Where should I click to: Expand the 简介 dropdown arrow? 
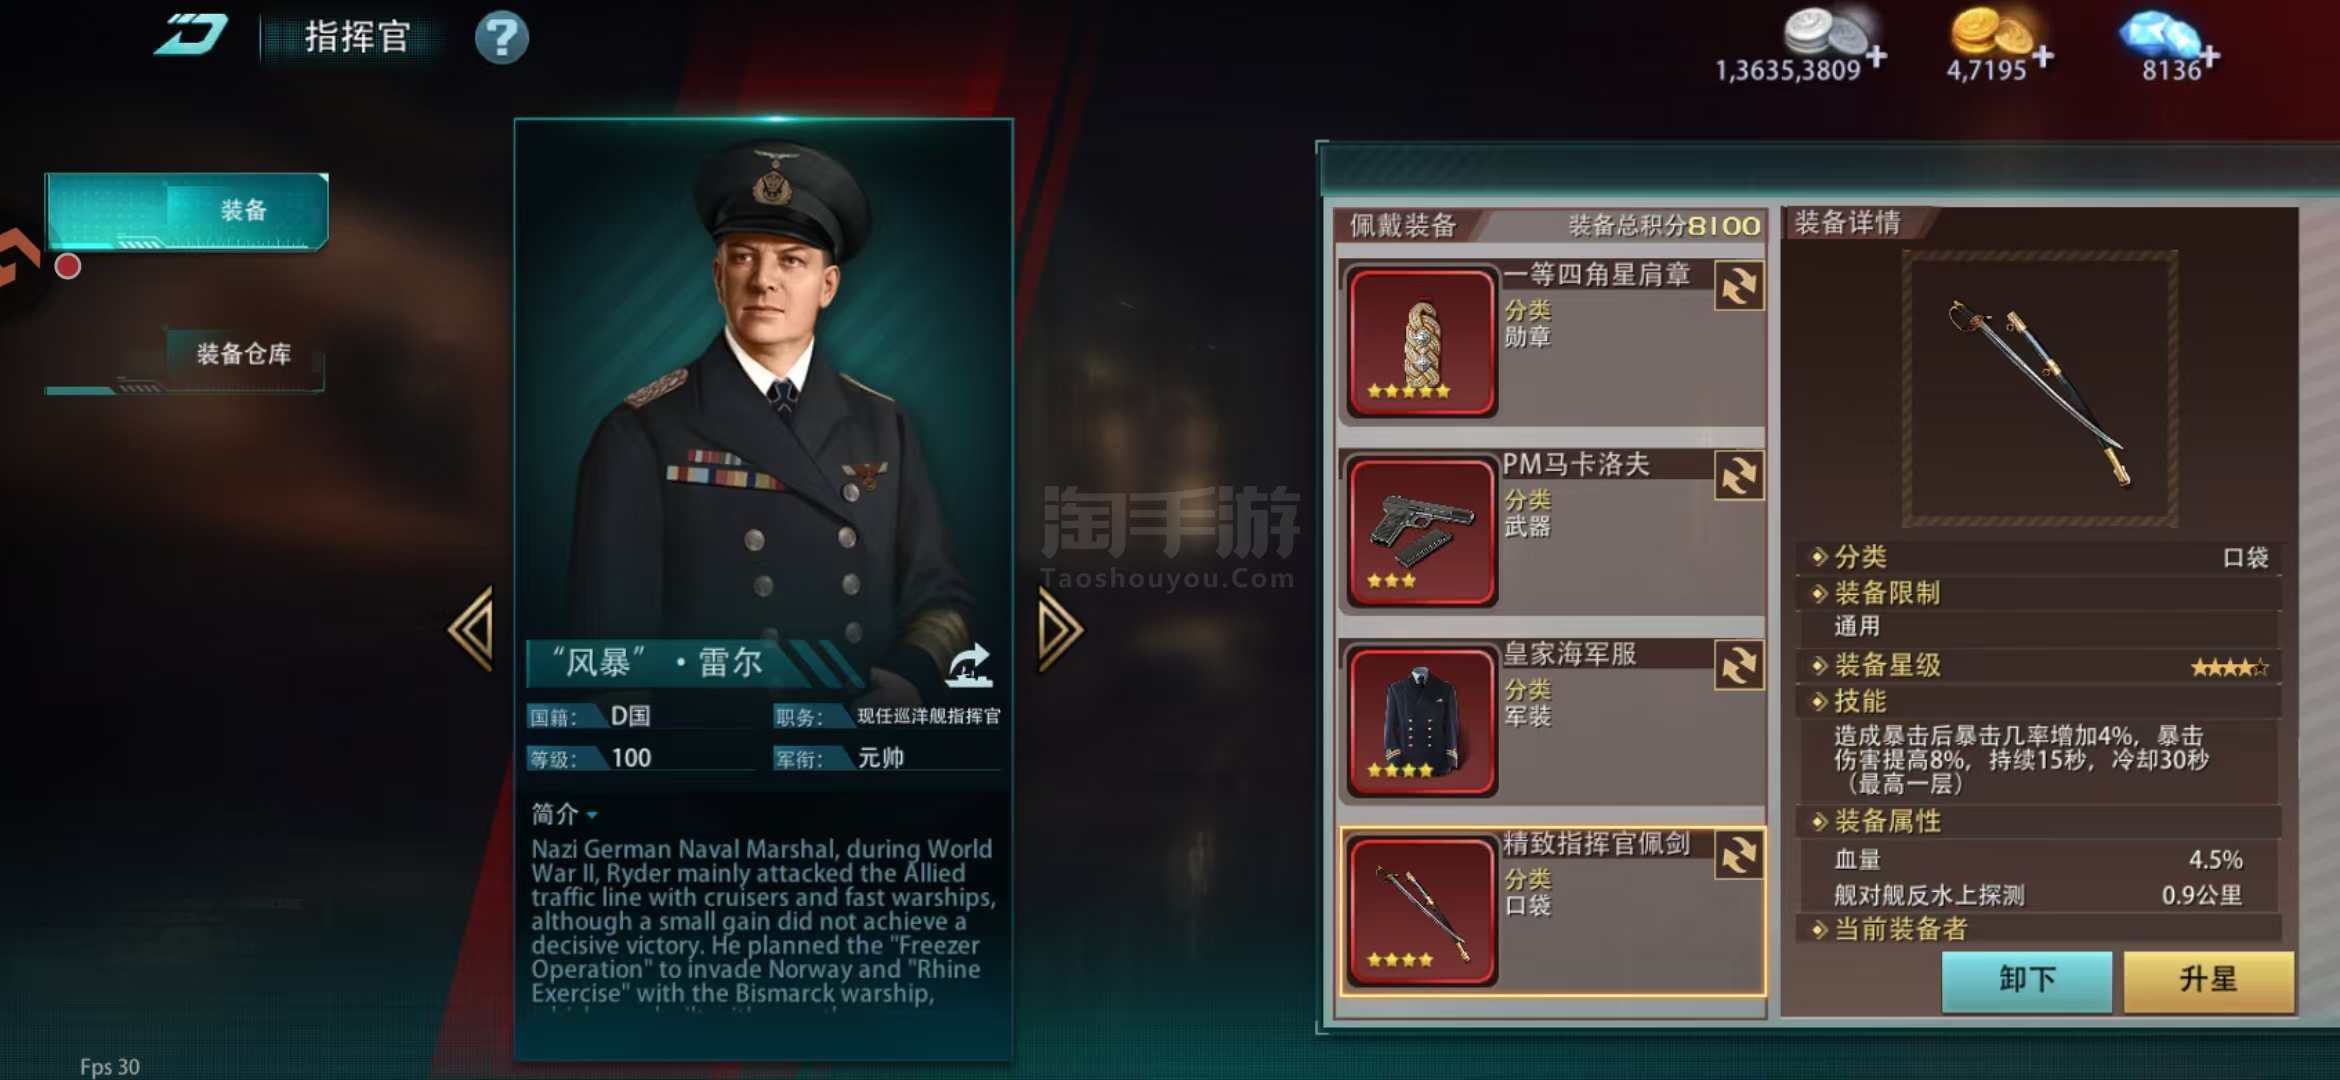click(592, 815)
